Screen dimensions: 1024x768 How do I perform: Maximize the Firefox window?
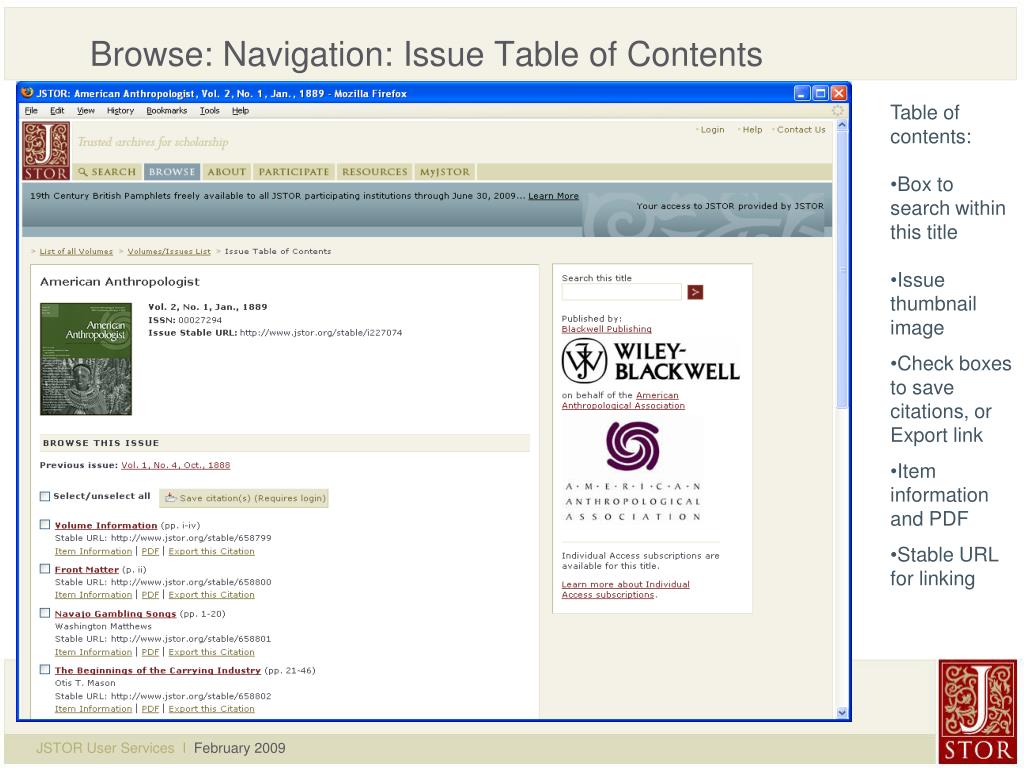coord(820,93)
